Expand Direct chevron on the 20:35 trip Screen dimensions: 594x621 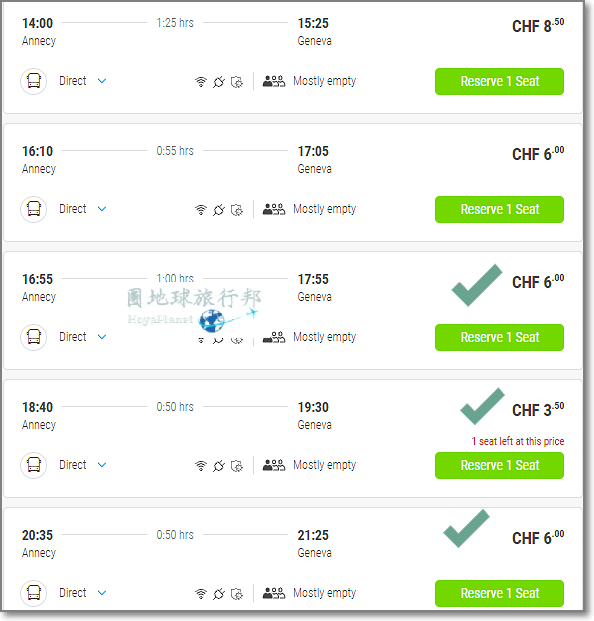pyautogui.click(x=102, y=592)
